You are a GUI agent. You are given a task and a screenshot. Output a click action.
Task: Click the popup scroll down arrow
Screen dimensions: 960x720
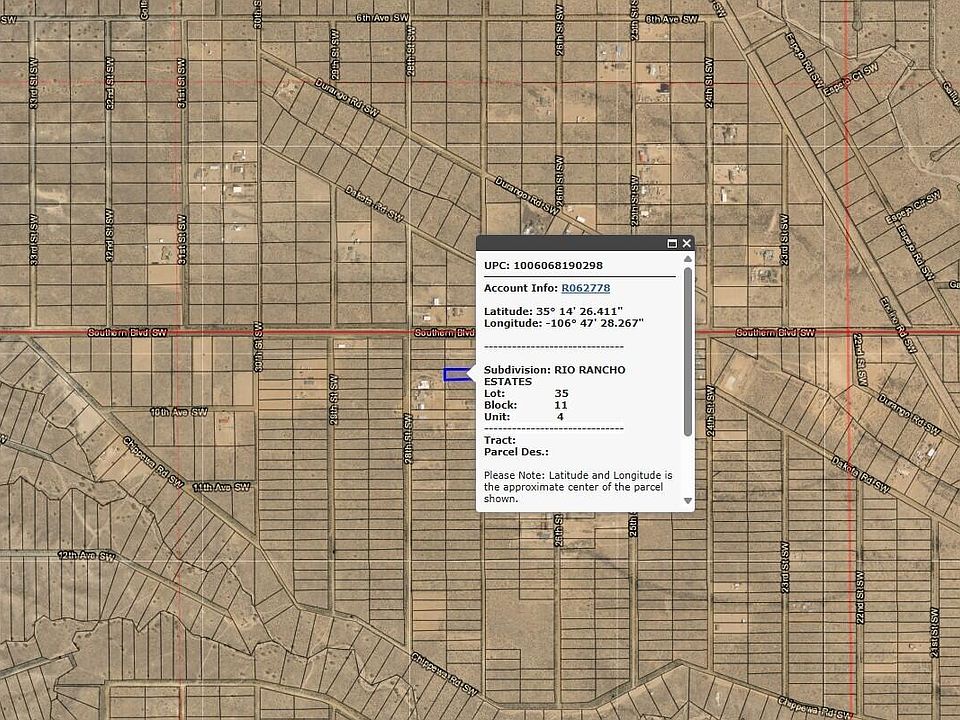(x=687, y=500)
